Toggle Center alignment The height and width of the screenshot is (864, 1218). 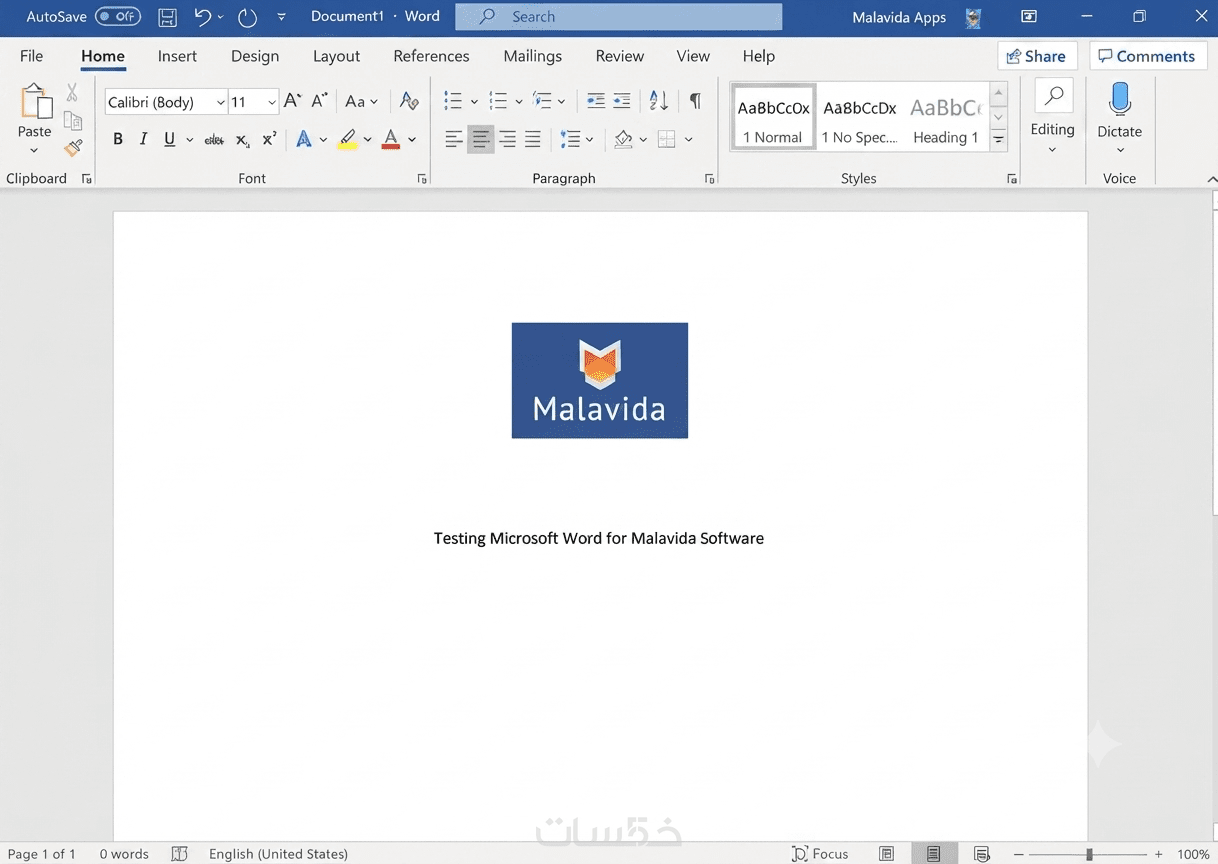point(481,140)
